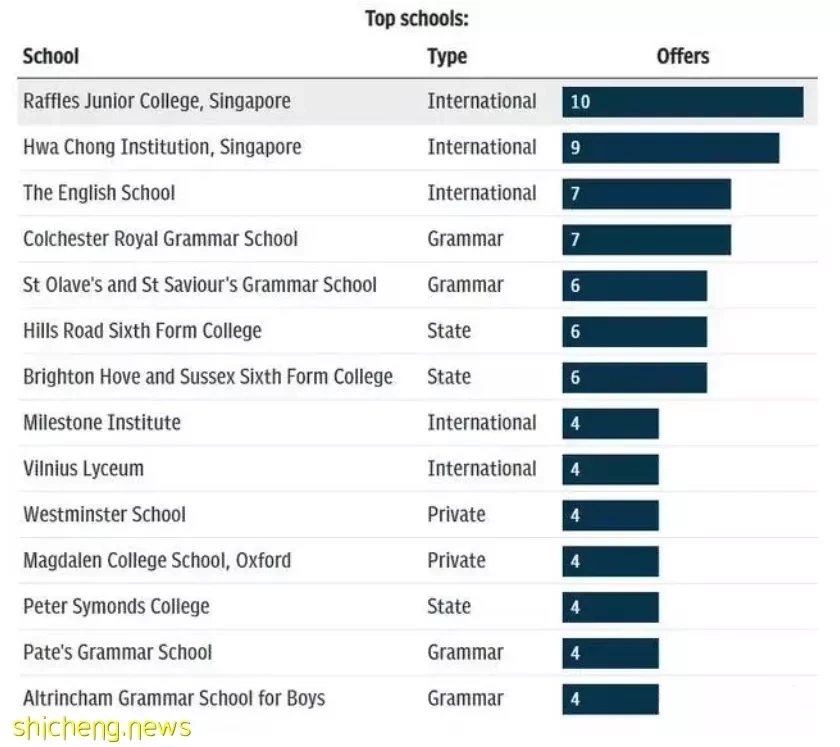
Task: Click Hwa Chong Institution, Singapore name
Action: pyautogui.click(x=162, y=147)
